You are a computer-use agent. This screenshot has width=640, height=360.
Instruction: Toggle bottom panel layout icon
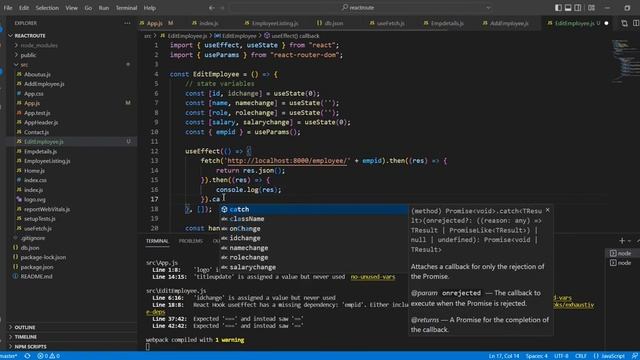tap(568, 8)
